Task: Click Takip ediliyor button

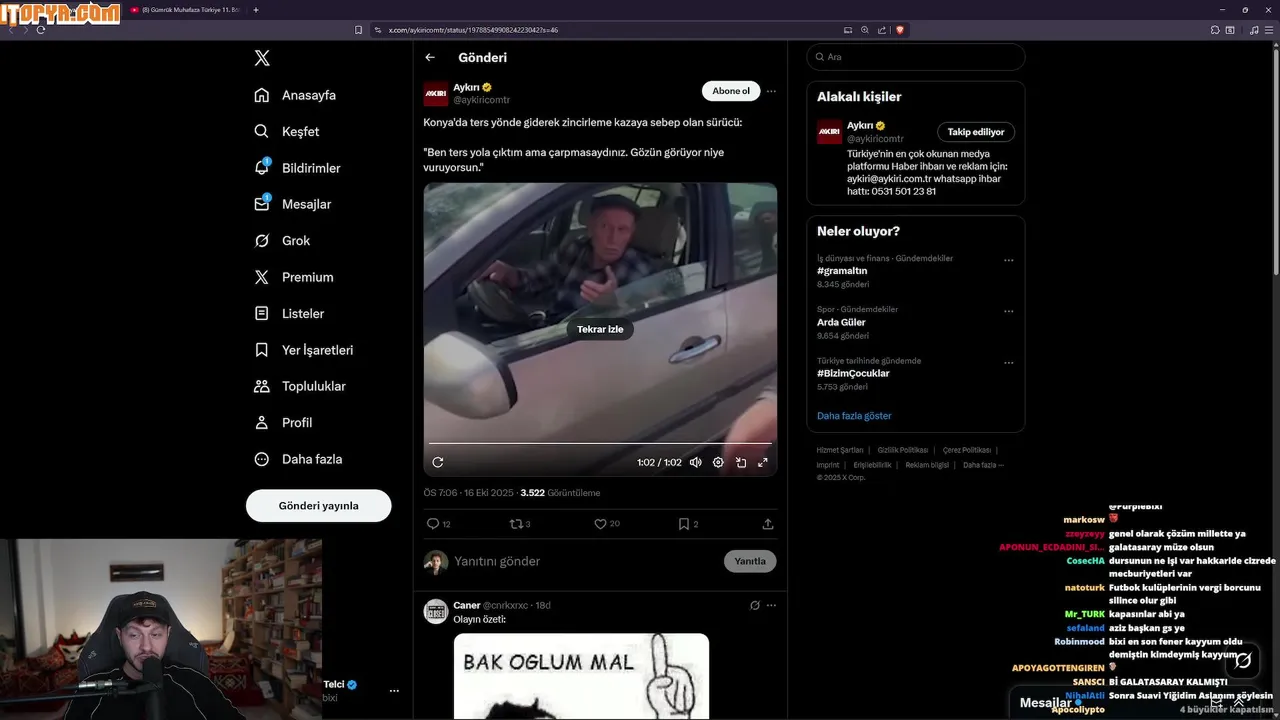Action: click(976, 132)
